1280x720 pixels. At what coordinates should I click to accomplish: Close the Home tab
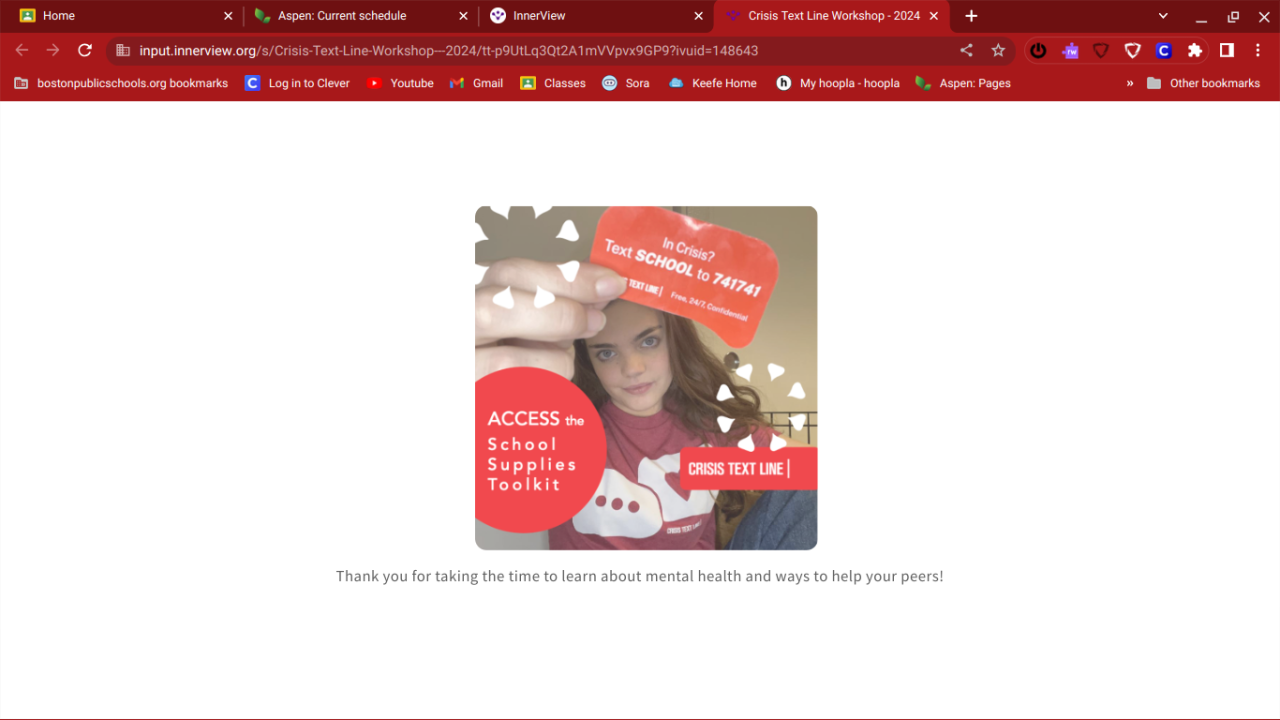pyautogui.click(x=228, y=16)
